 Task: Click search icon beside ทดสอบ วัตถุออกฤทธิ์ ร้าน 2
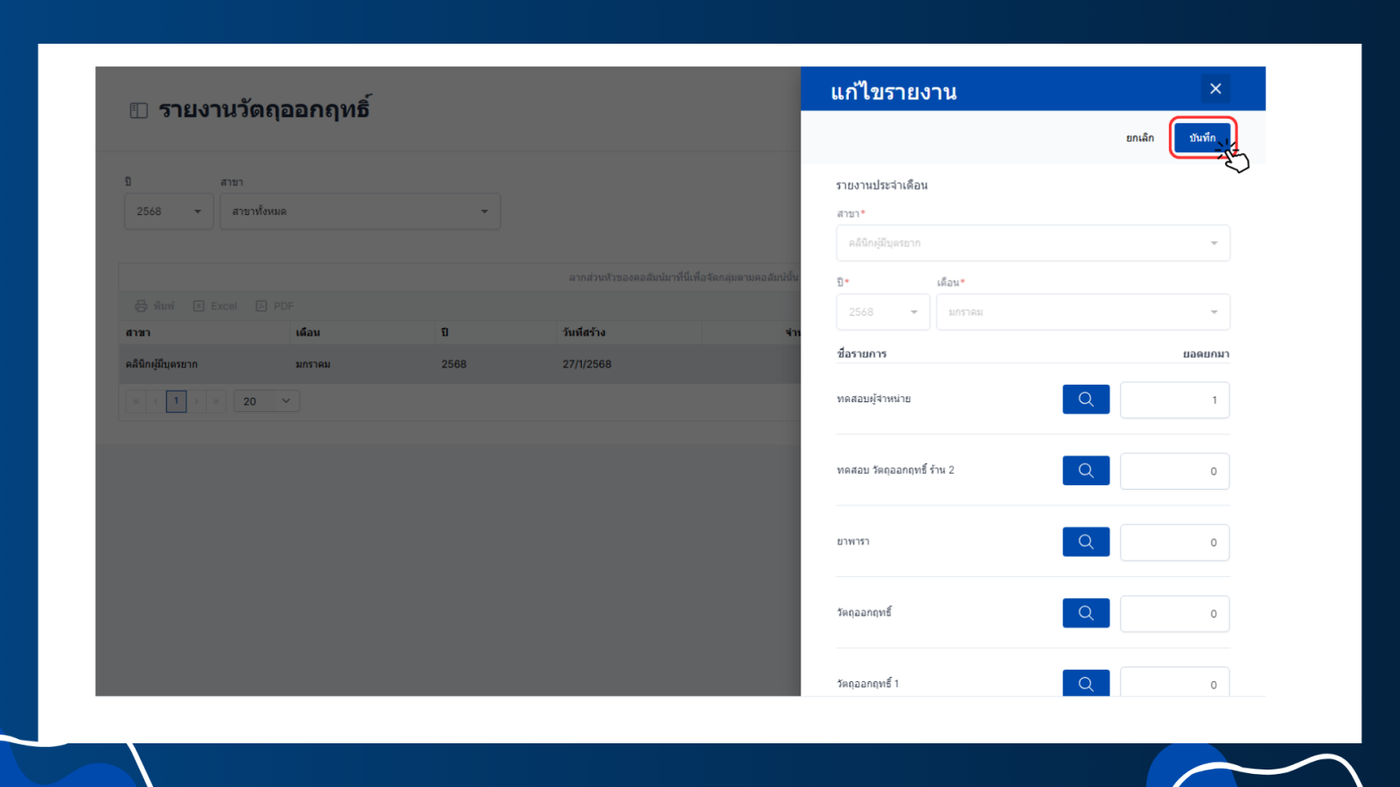tap(1085, 470)
